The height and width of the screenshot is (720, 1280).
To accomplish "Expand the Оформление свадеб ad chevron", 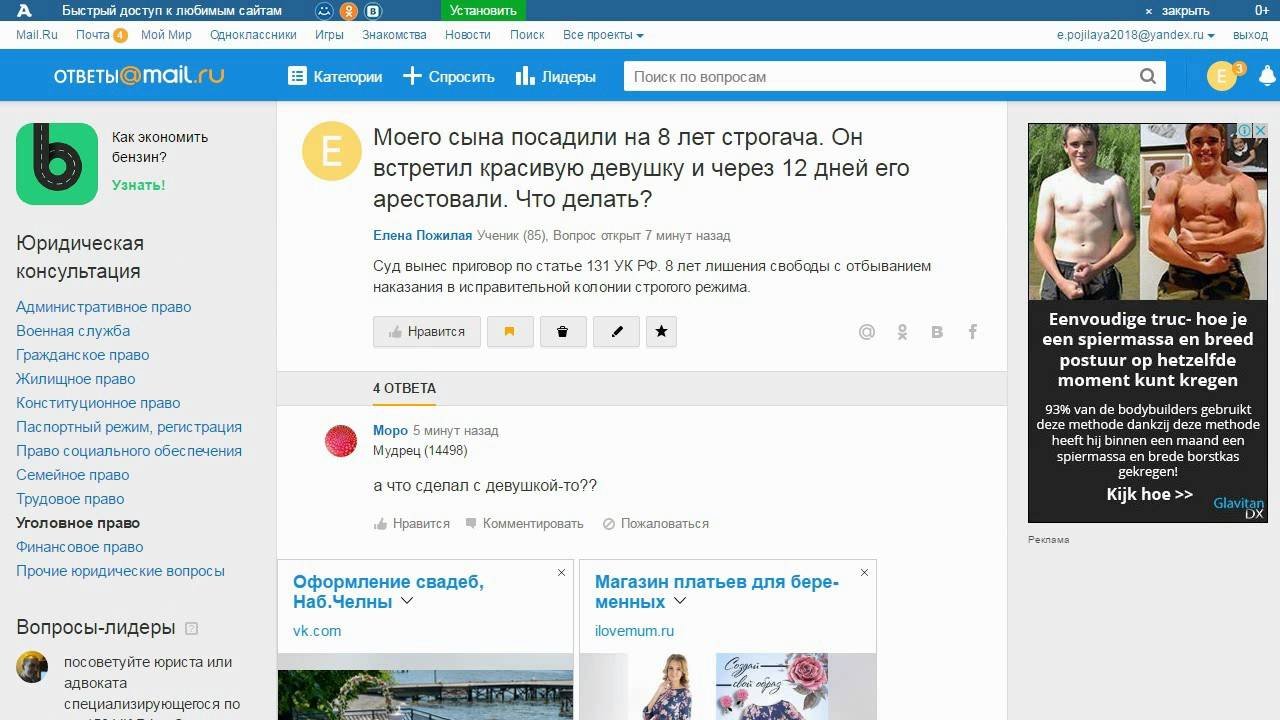I will [x=407, y=601].
